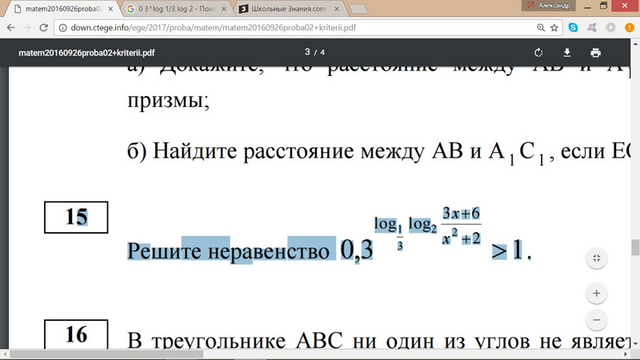The height and width of the screenshot is (360, 640).
Task: Close the Школьные Знания.com tab
Action: tap(337, 9)
